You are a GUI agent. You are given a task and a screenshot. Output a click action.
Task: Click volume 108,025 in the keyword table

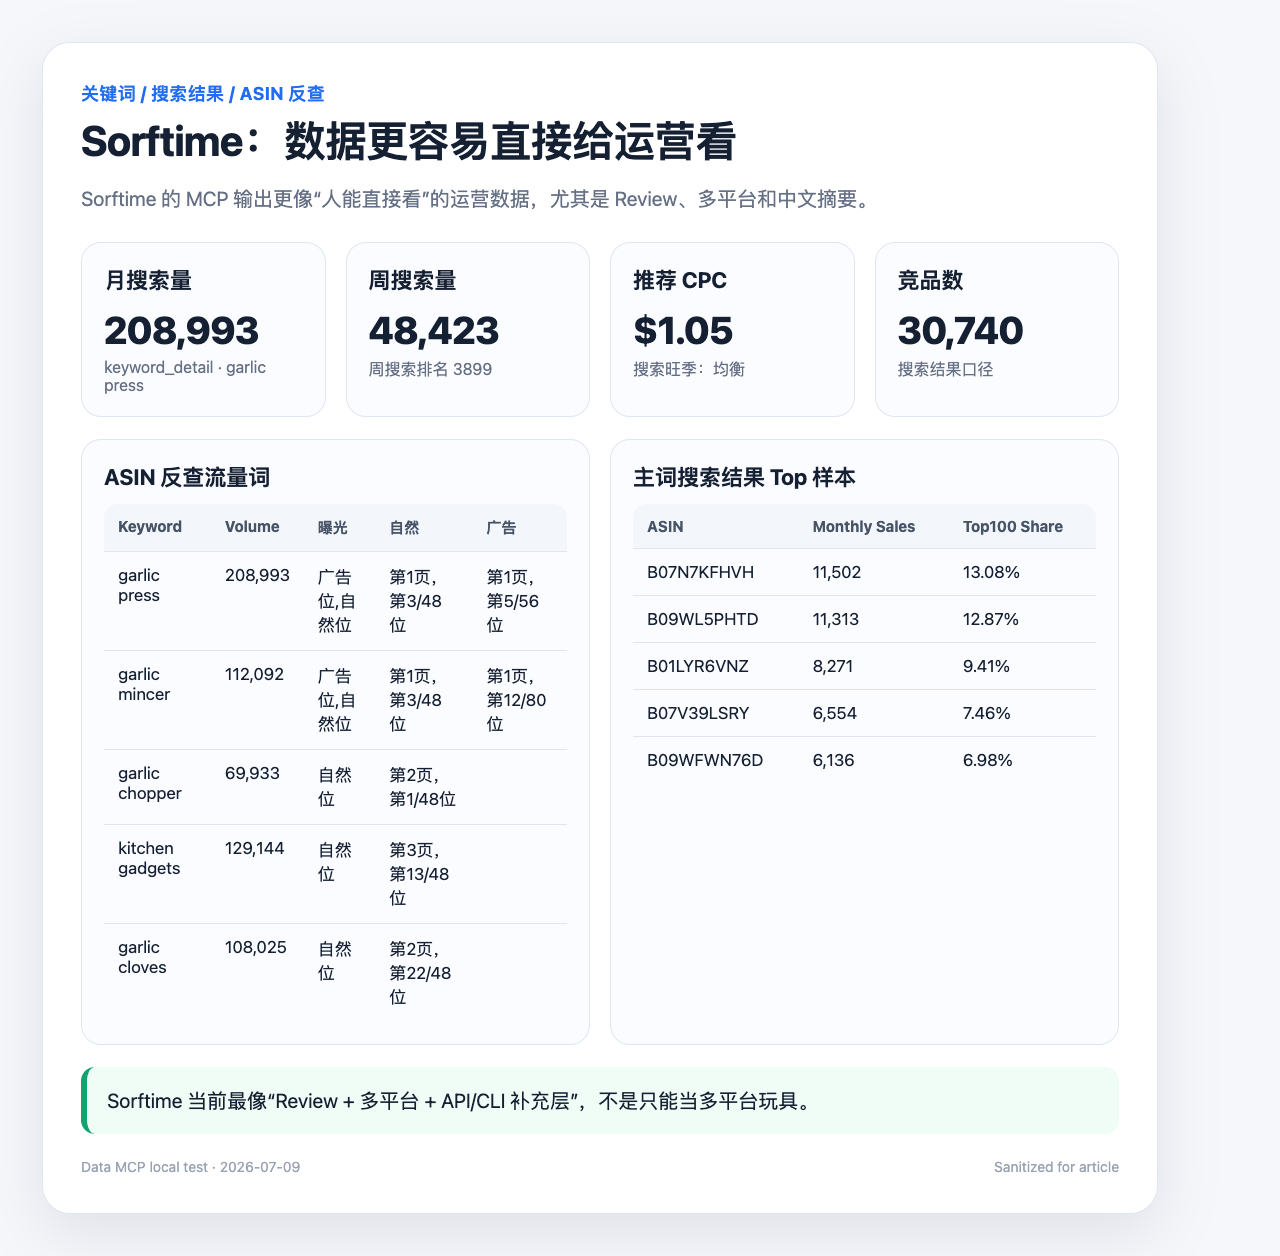(x=256, y=948)
